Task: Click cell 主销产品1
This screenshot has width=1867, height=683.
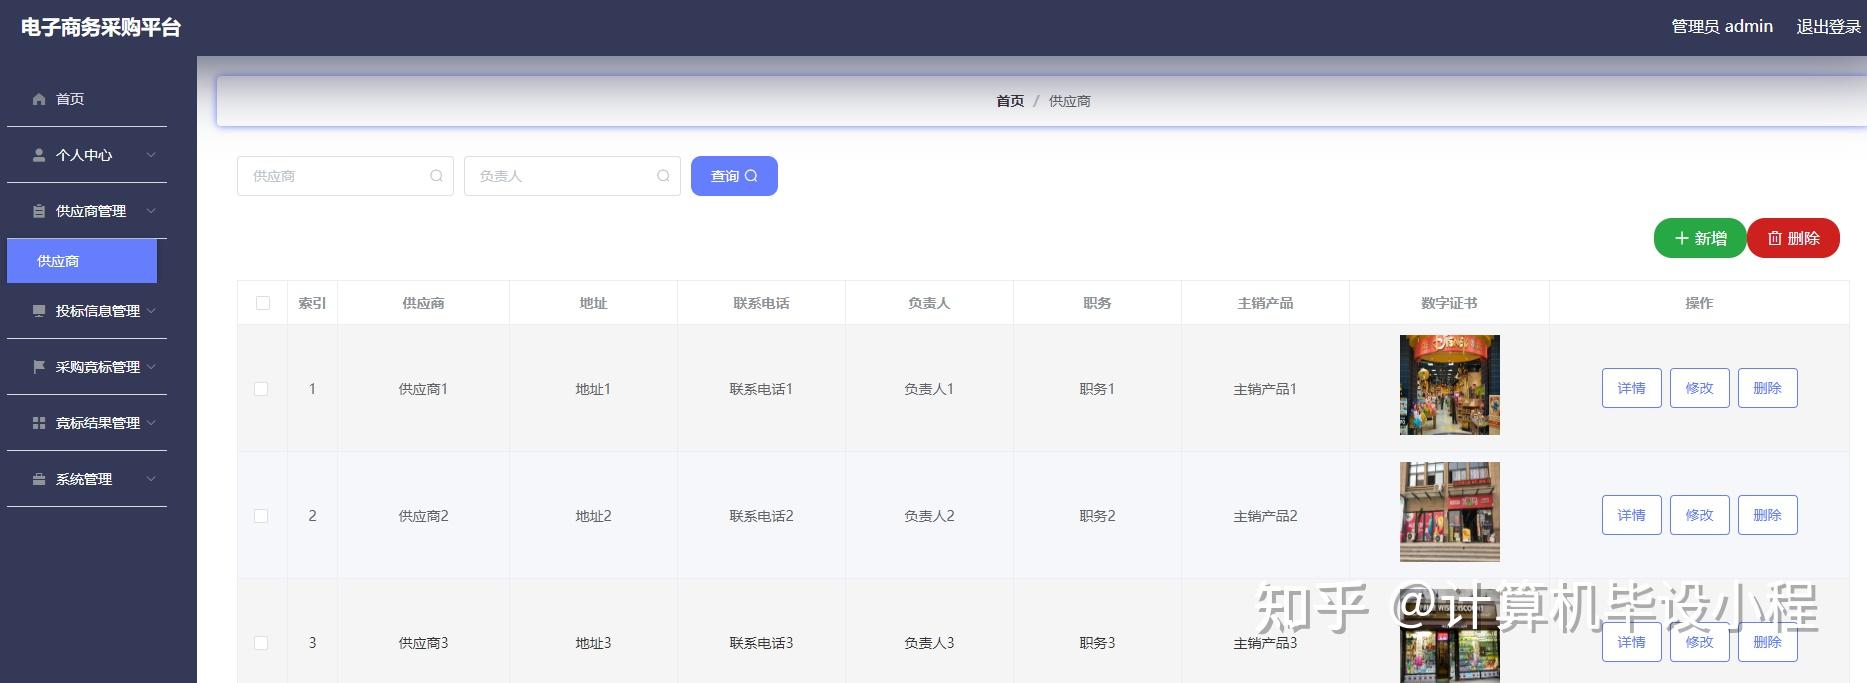Action: [1265, 389]
